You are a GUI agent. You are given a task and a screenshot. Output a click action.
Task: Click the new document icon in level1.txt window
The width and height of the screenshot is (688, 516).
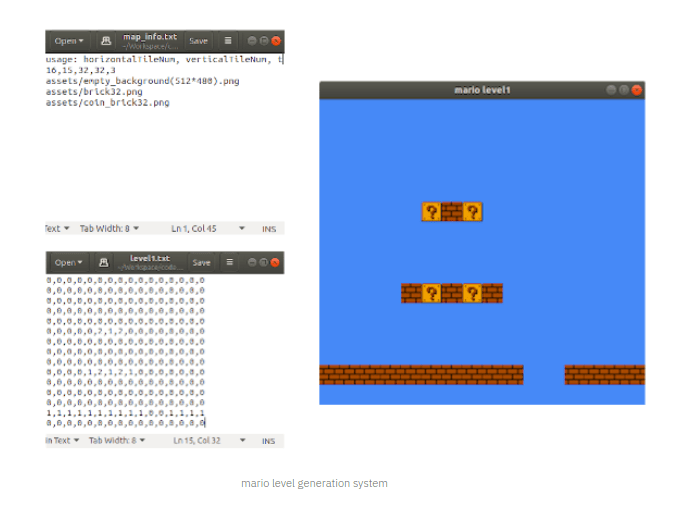(105, 263)
